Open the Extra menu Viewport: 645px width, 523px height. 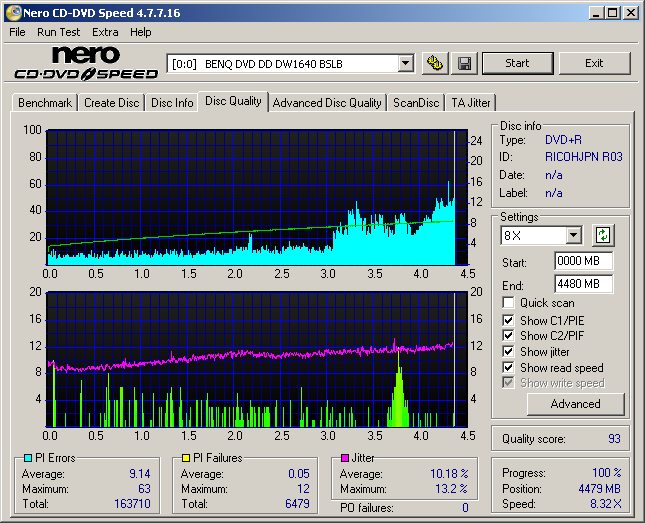click(x=105, y=32)
